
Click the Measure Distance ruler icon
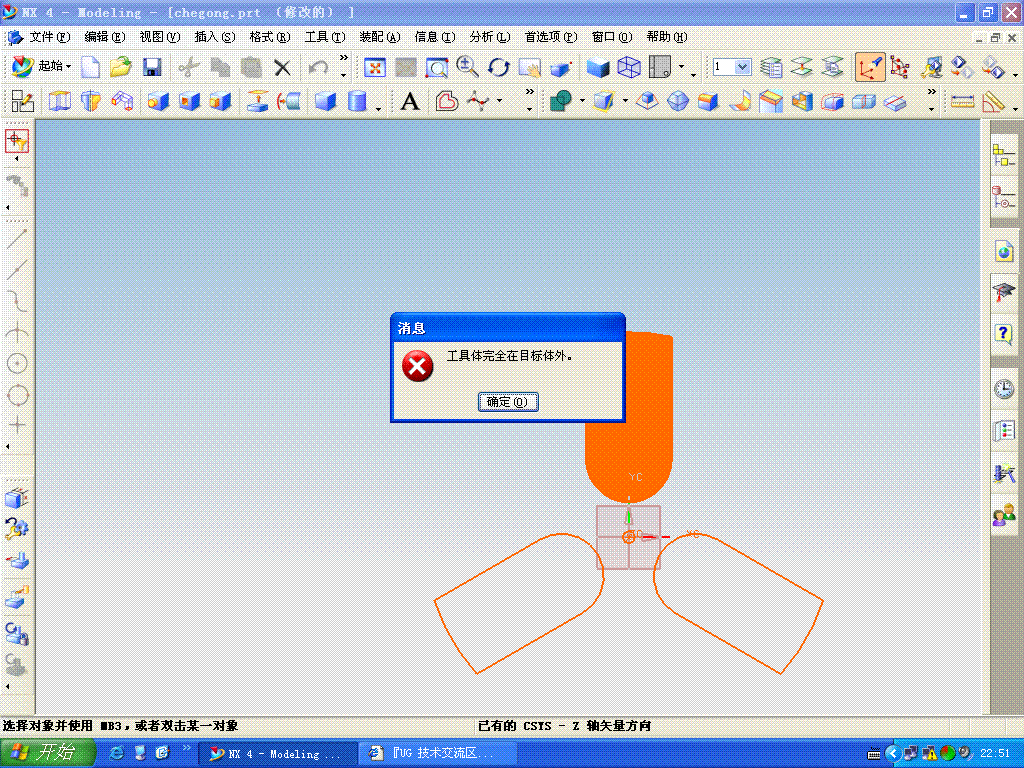pos(962,101)
